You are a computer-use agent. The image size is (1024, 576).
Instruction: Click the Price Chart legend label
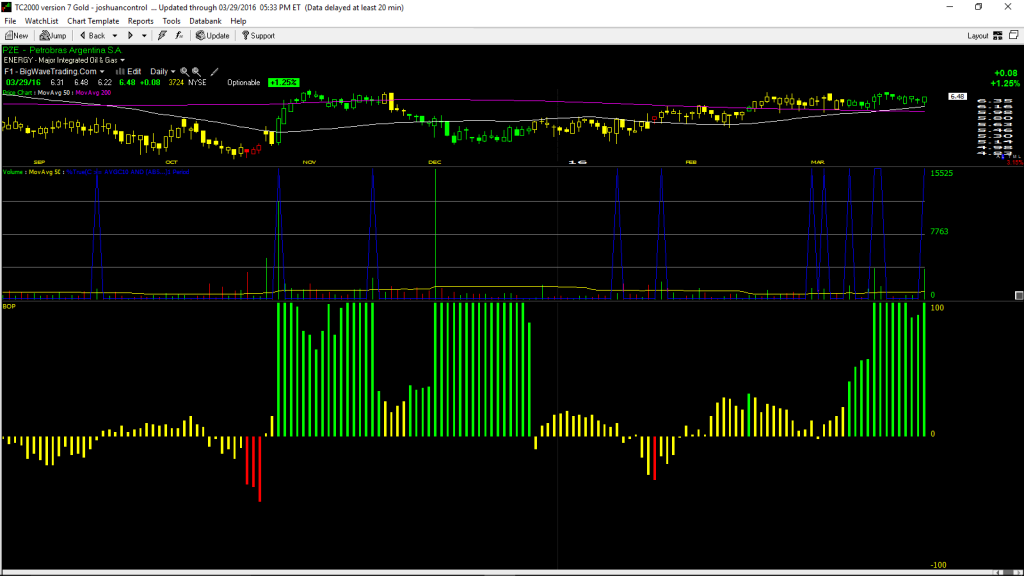tap(18, 93)
